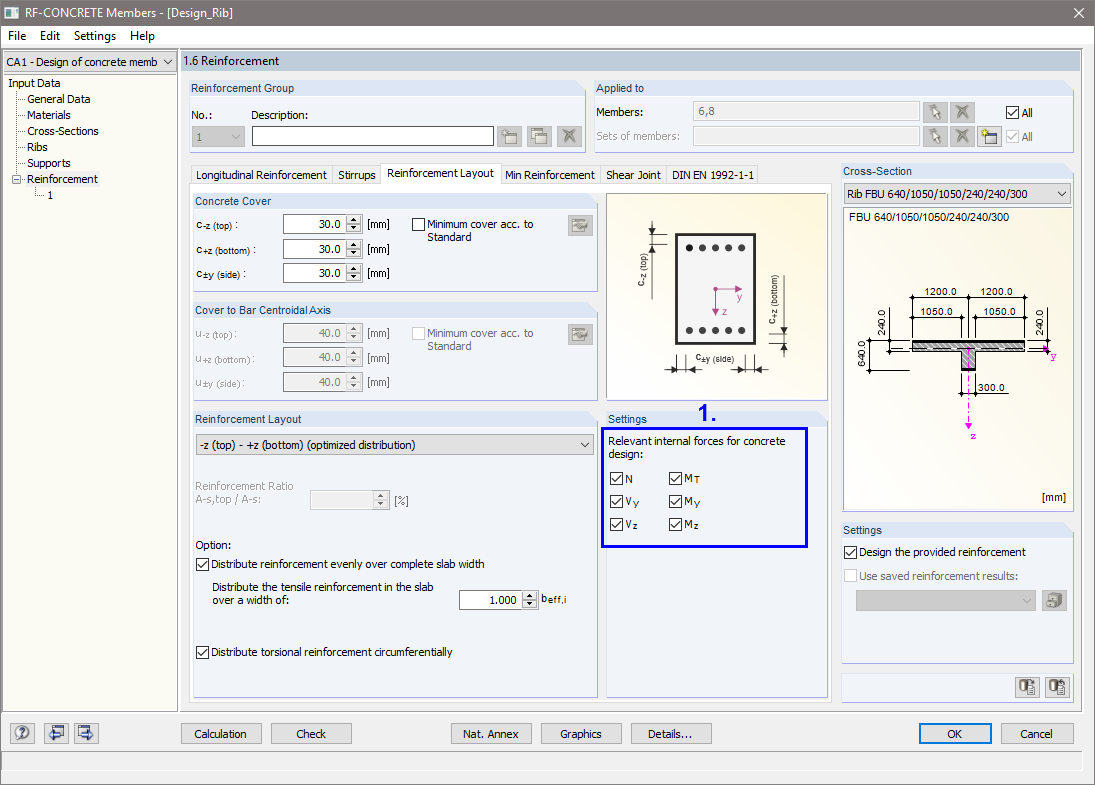Increase C-z (top) cover using the stepper
Image resolution: width=1095 pixels, height=785 pixels.
pos(355,219)
